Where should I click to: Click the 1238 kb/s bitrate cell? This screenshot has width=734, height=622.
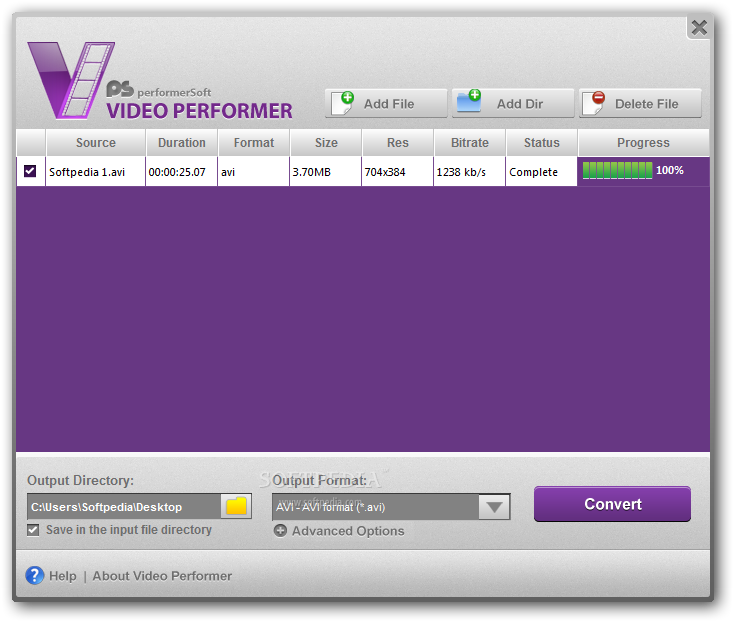point(470,172)
